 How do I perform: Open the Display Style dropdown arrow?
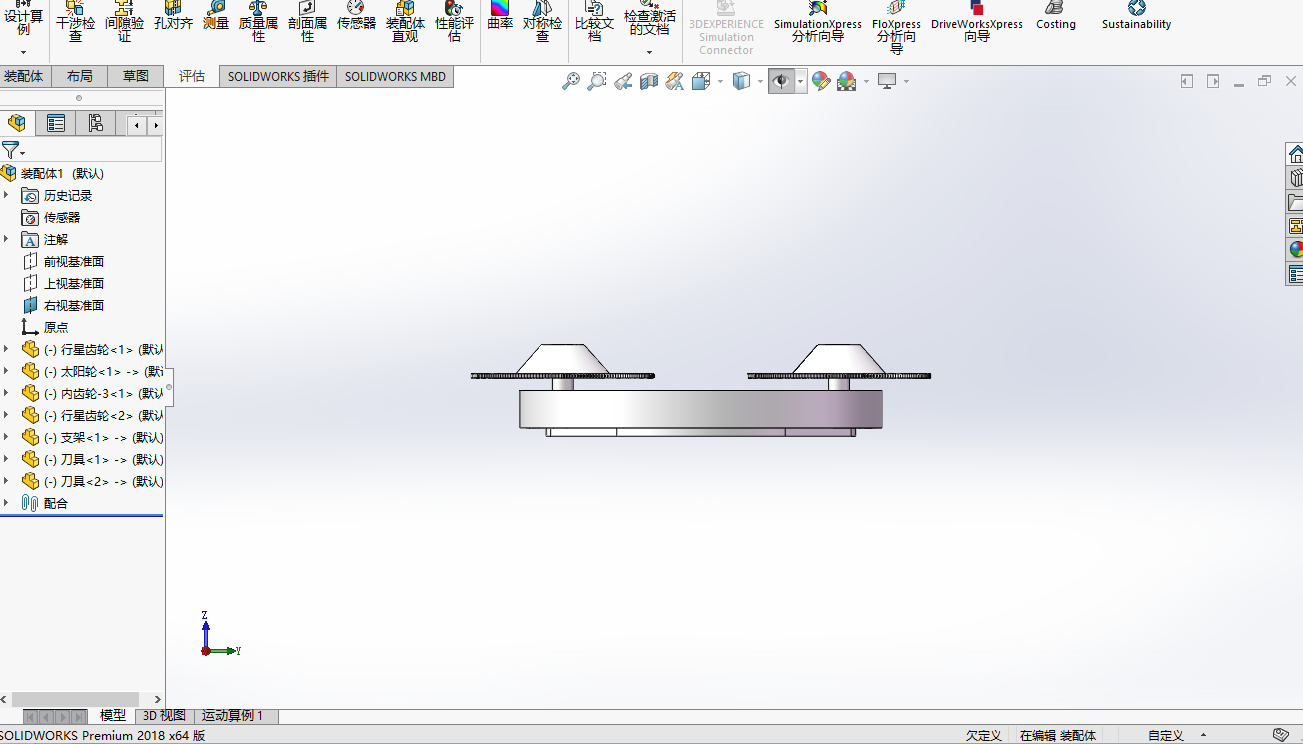[760, 81]
